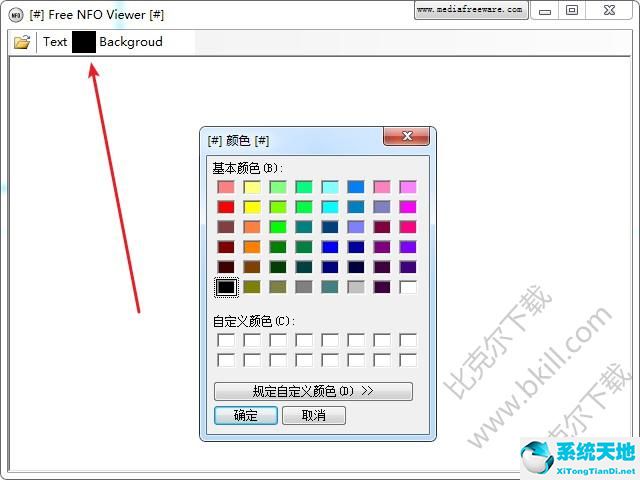Pick the bright blue swatch in first row
Viewport: 640px width, 480px height.
[x=356, y=187]
